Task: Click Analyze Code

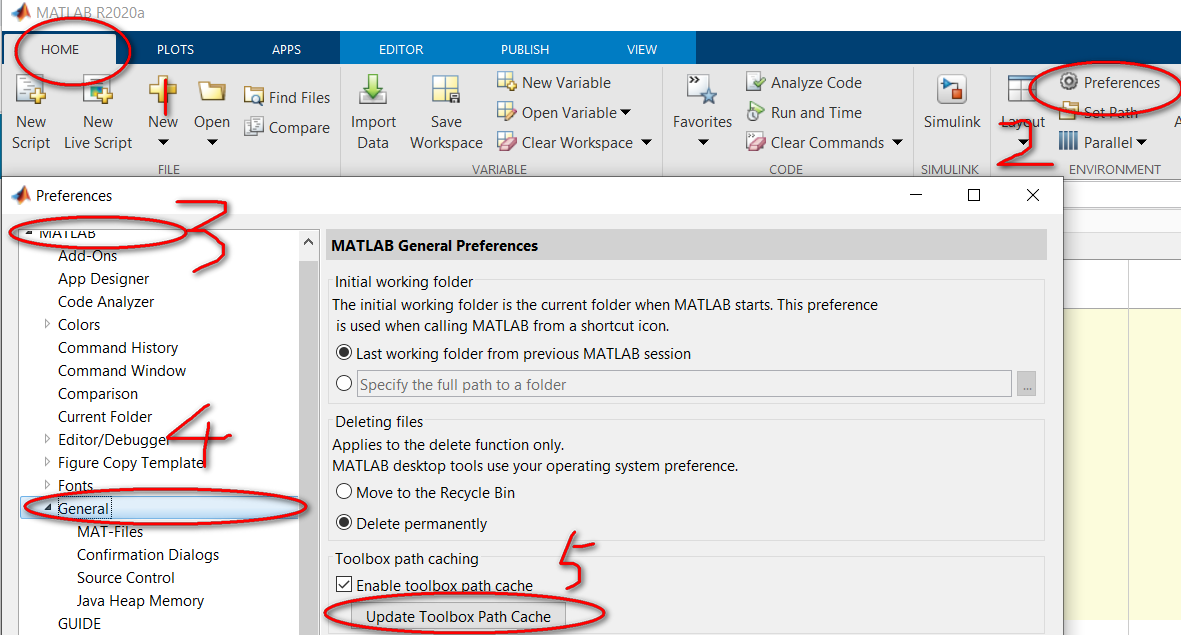Action: click(804, 82)
